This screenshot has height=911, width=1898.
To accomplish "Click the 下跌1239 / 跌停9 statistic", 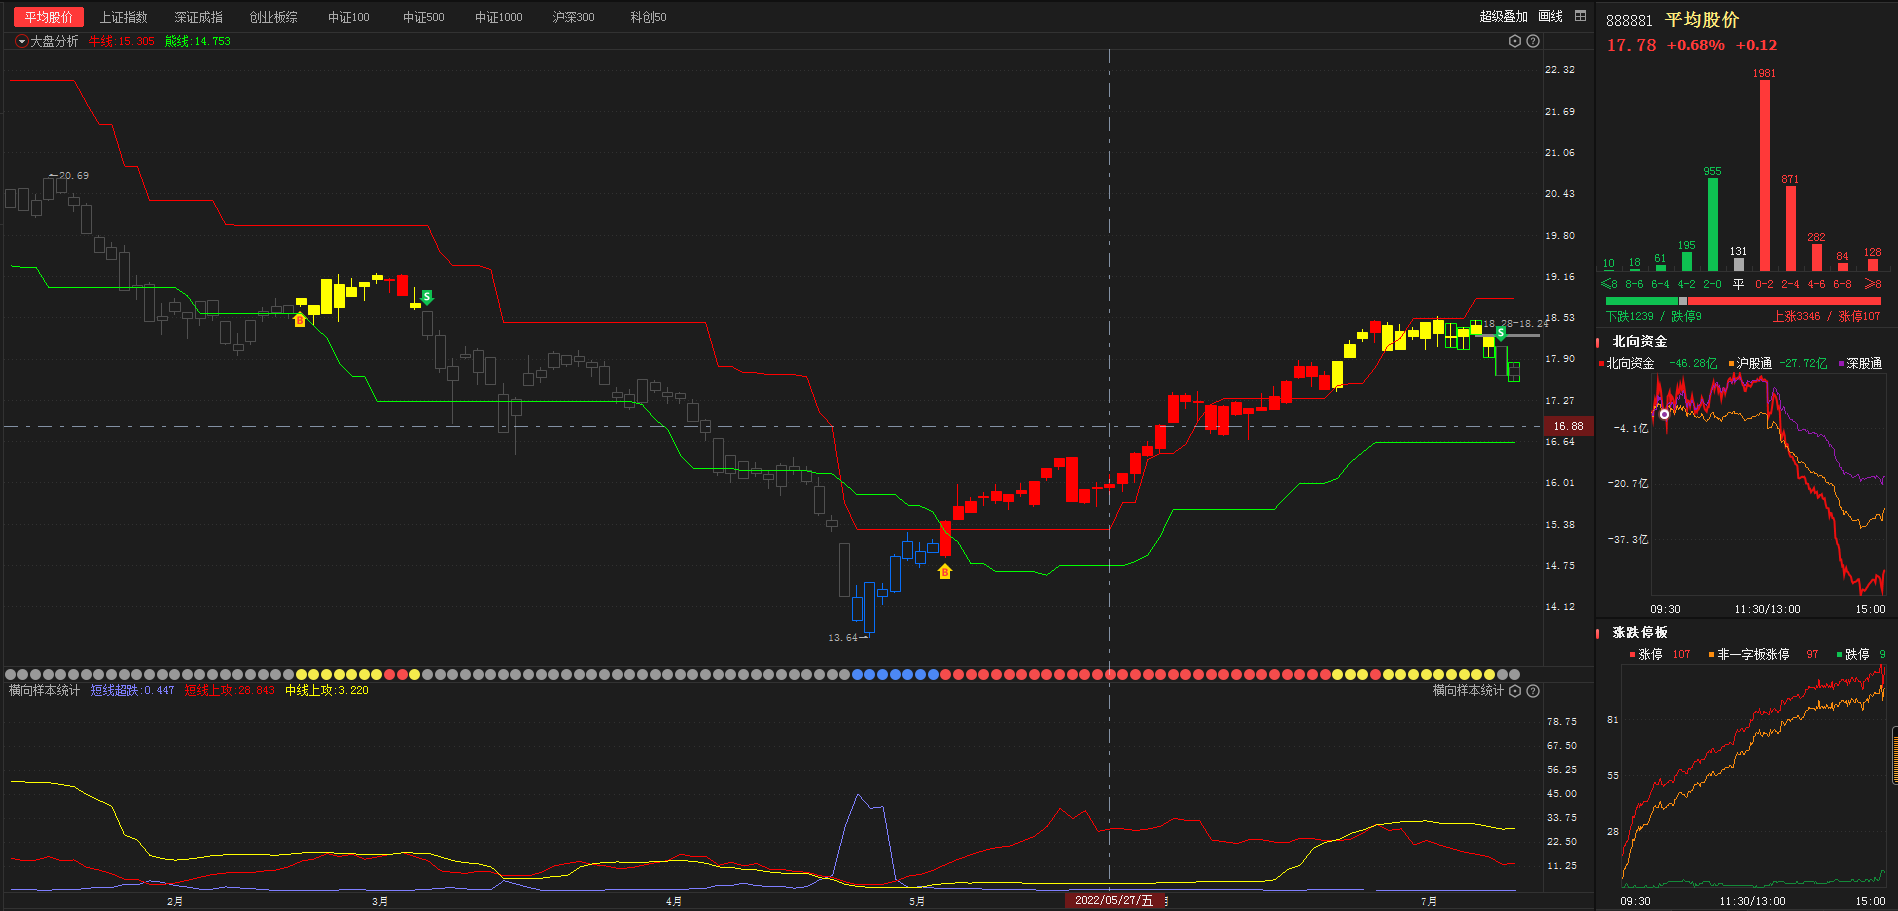I will (x=1653, y=316).
